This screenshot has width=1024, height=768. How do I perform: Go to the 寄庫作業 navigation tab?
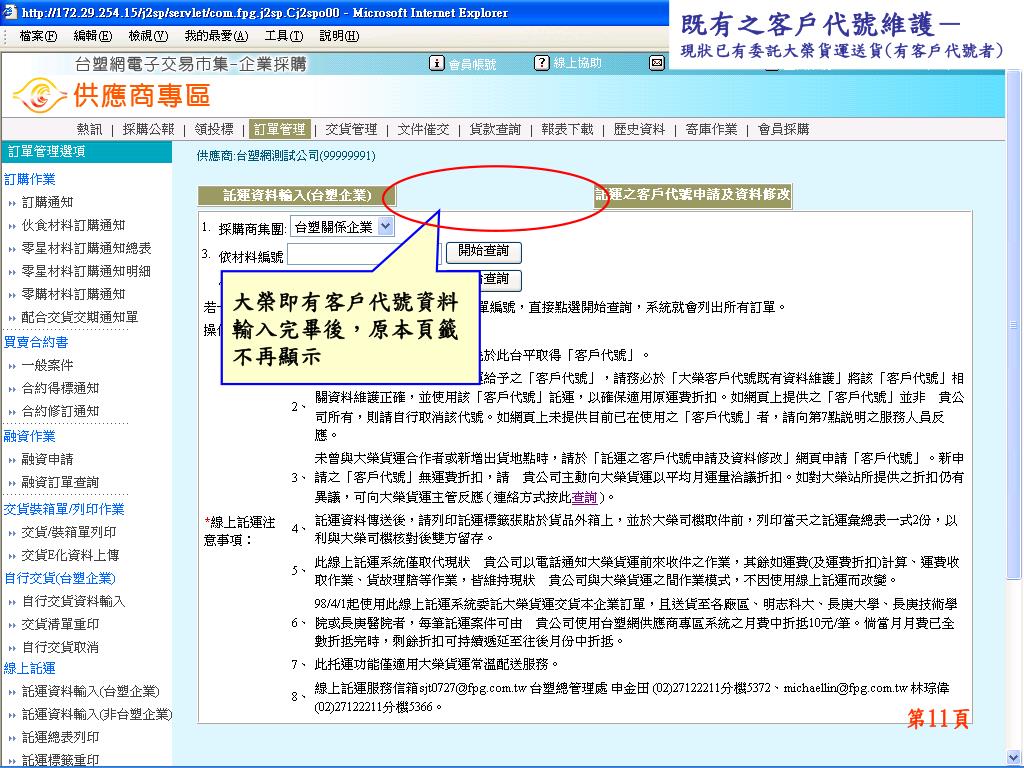tap(711, 129)
